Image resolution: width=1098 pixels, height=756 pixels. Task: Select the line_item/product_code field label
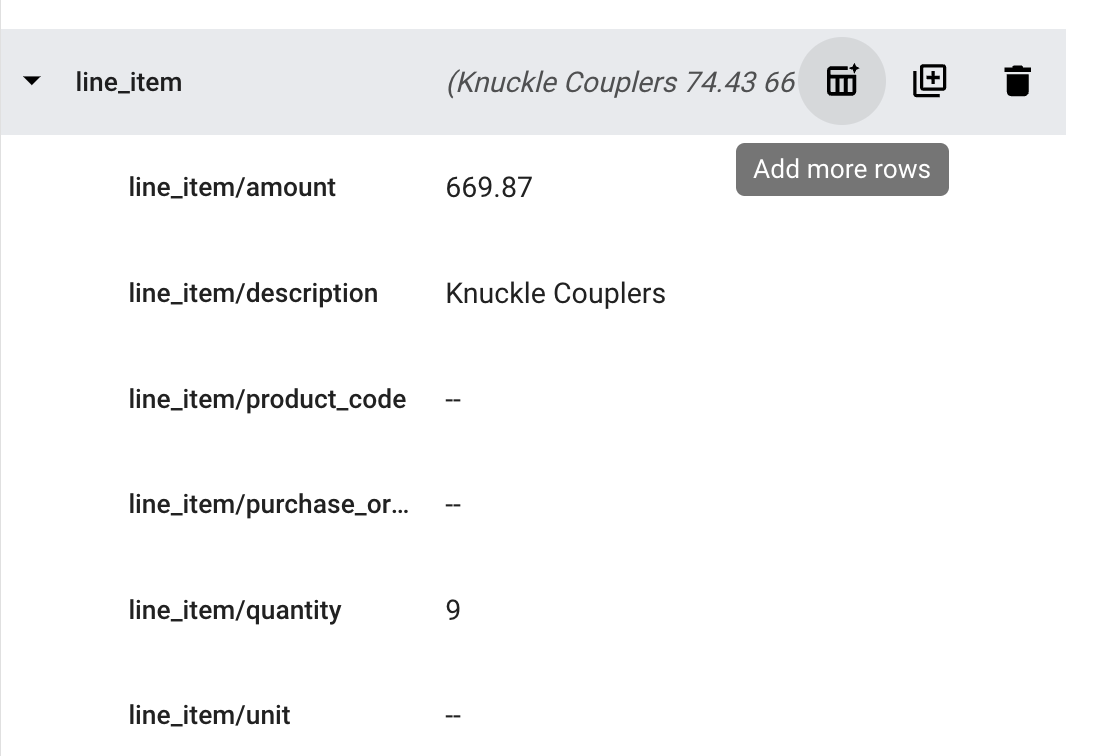pos(267,399)
